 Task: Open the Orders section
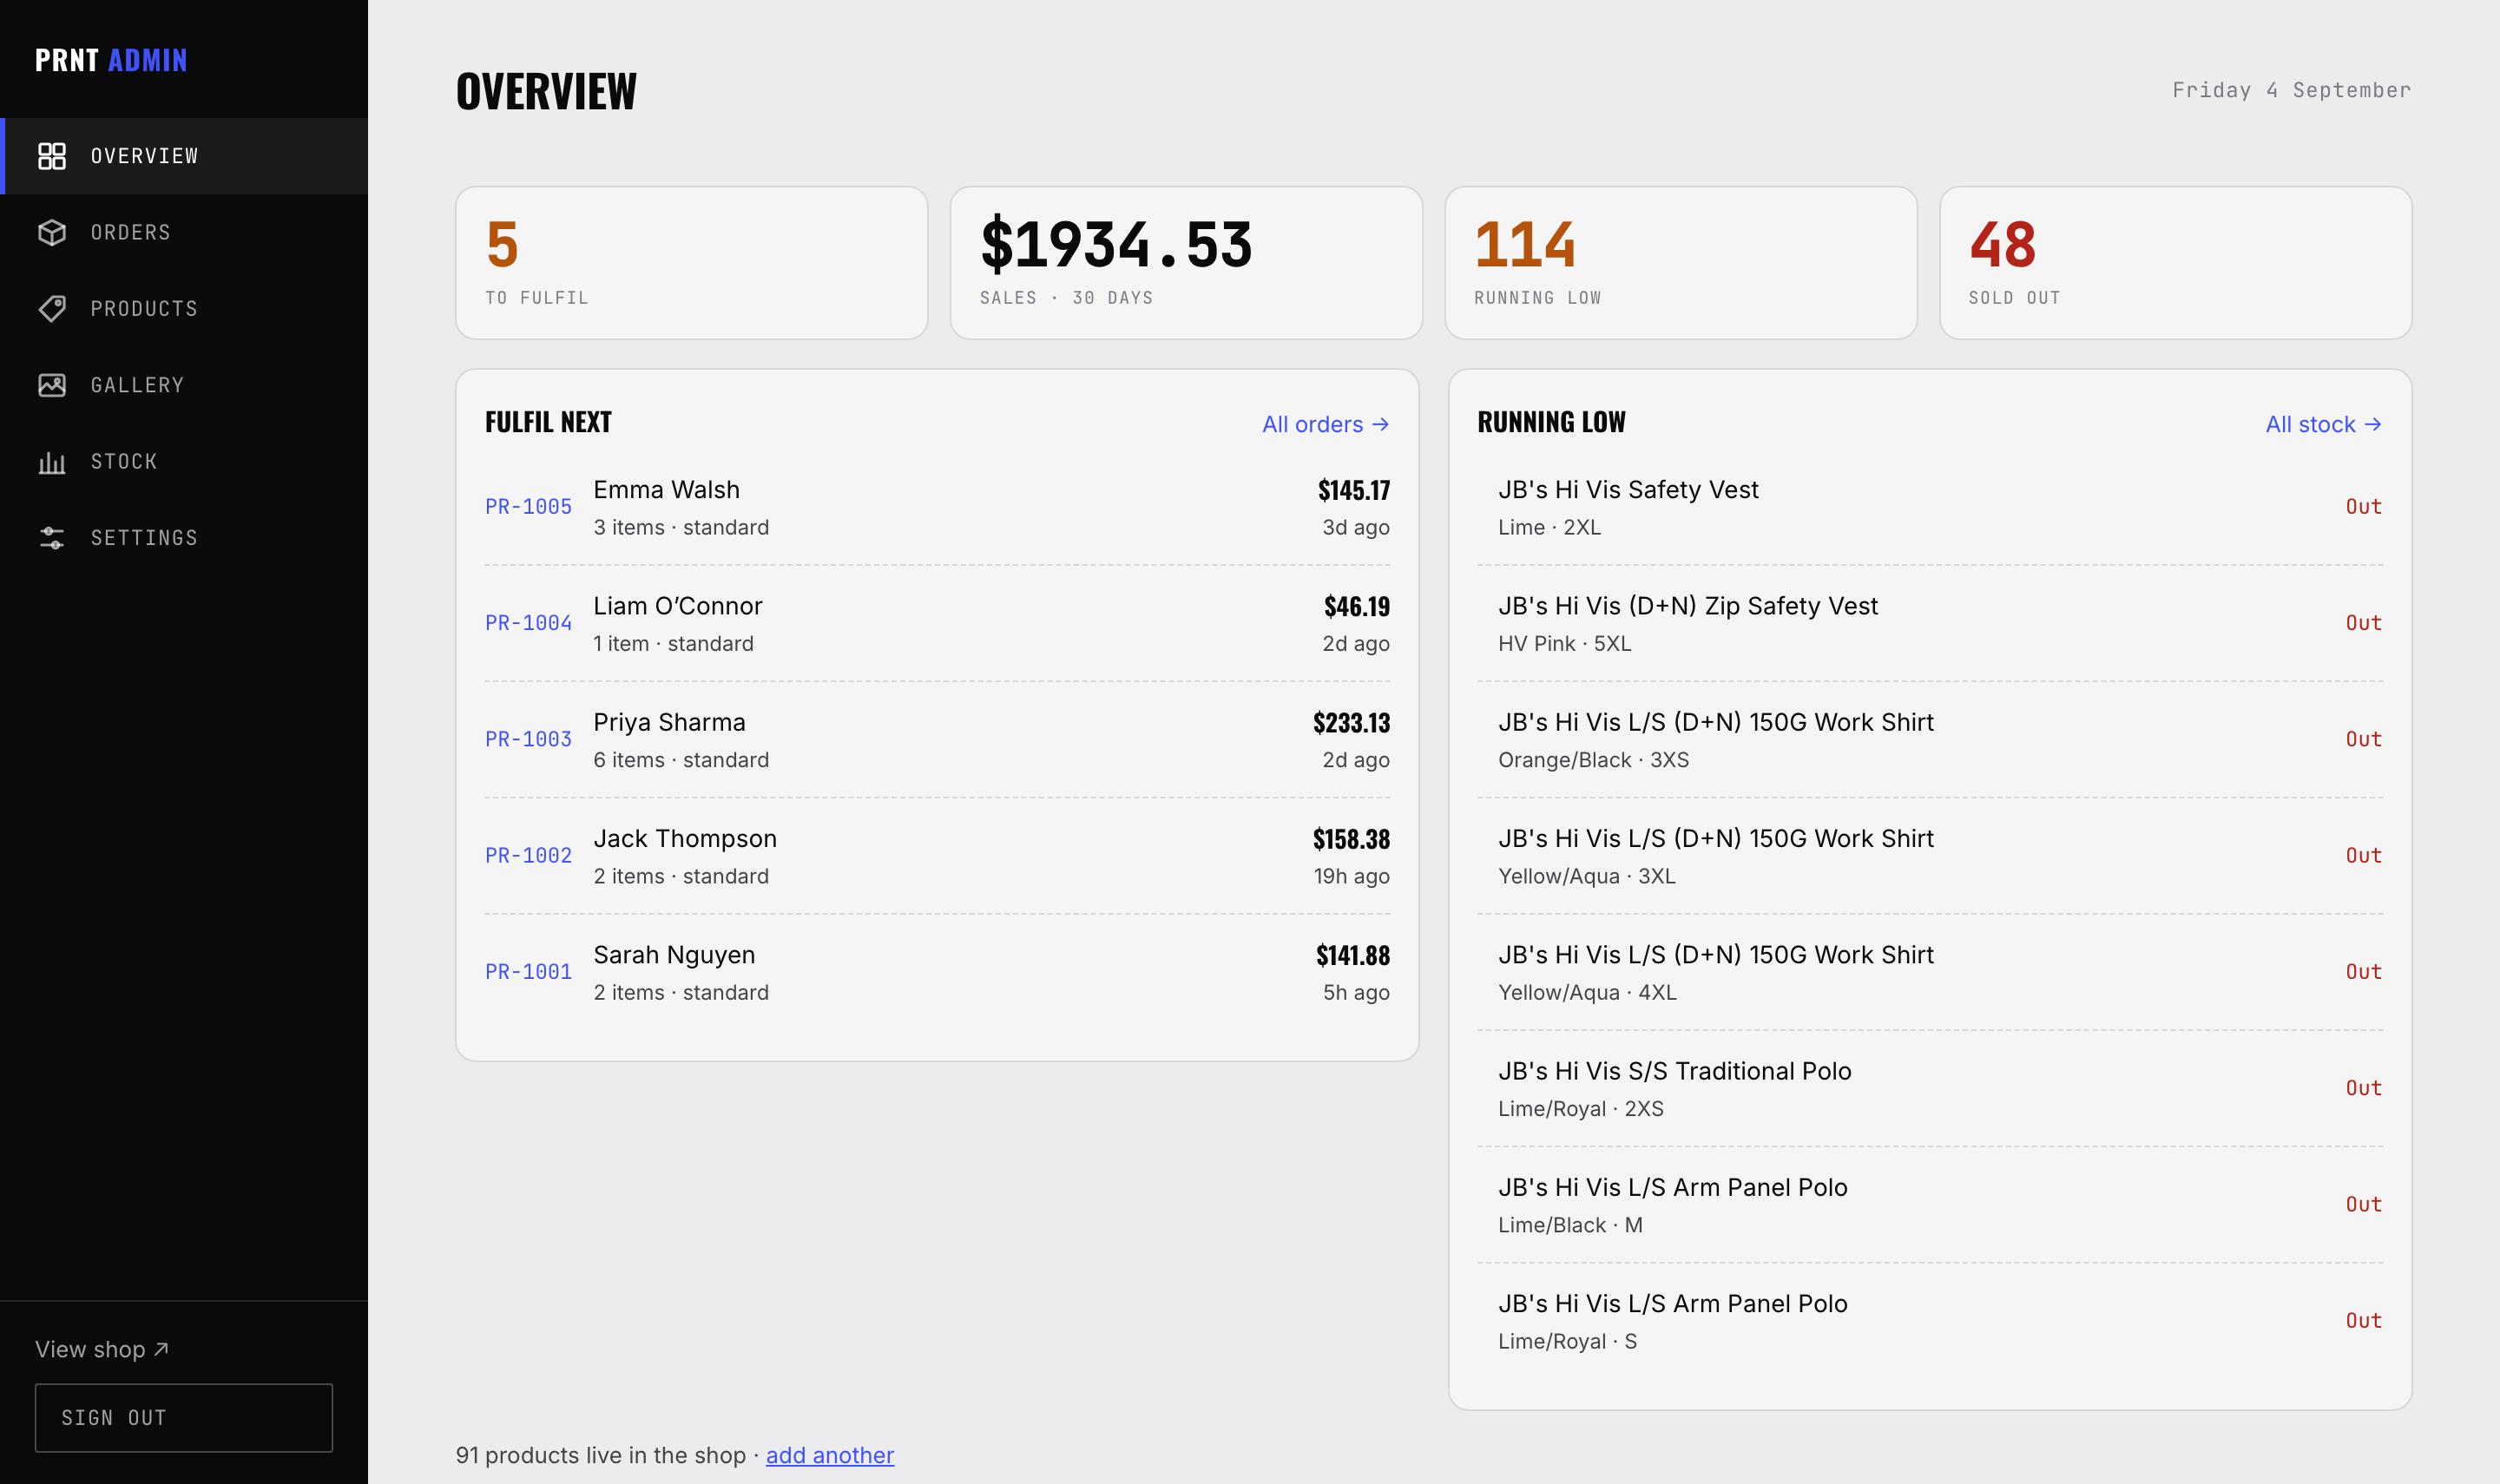pyautogui.click(x=184, y=232)
